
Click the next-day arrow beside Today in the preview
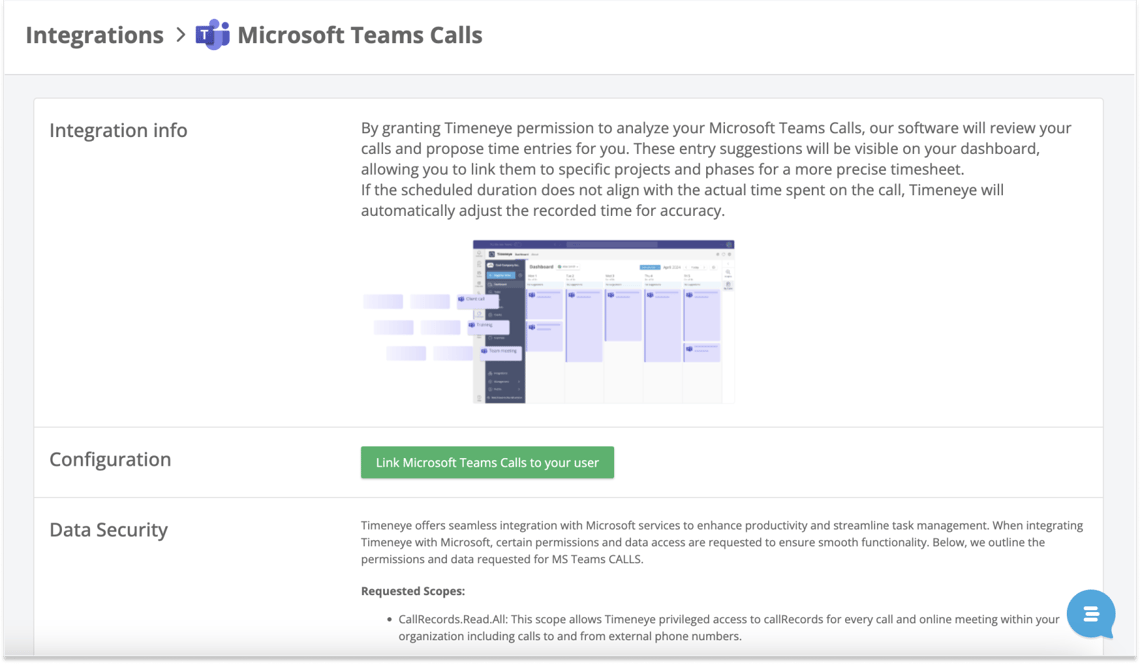(x=704, y=267)
